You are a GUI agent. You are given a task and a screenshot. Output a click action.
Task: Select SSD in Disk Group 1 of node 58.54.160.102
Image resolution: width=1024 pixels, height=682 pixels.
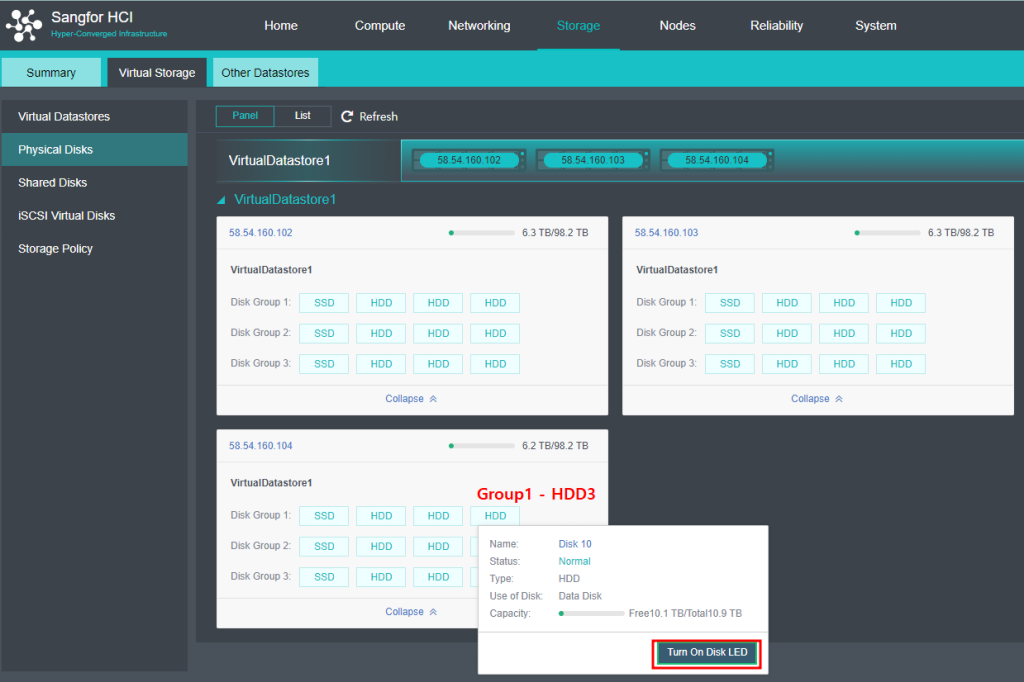(x=324, y=303)
